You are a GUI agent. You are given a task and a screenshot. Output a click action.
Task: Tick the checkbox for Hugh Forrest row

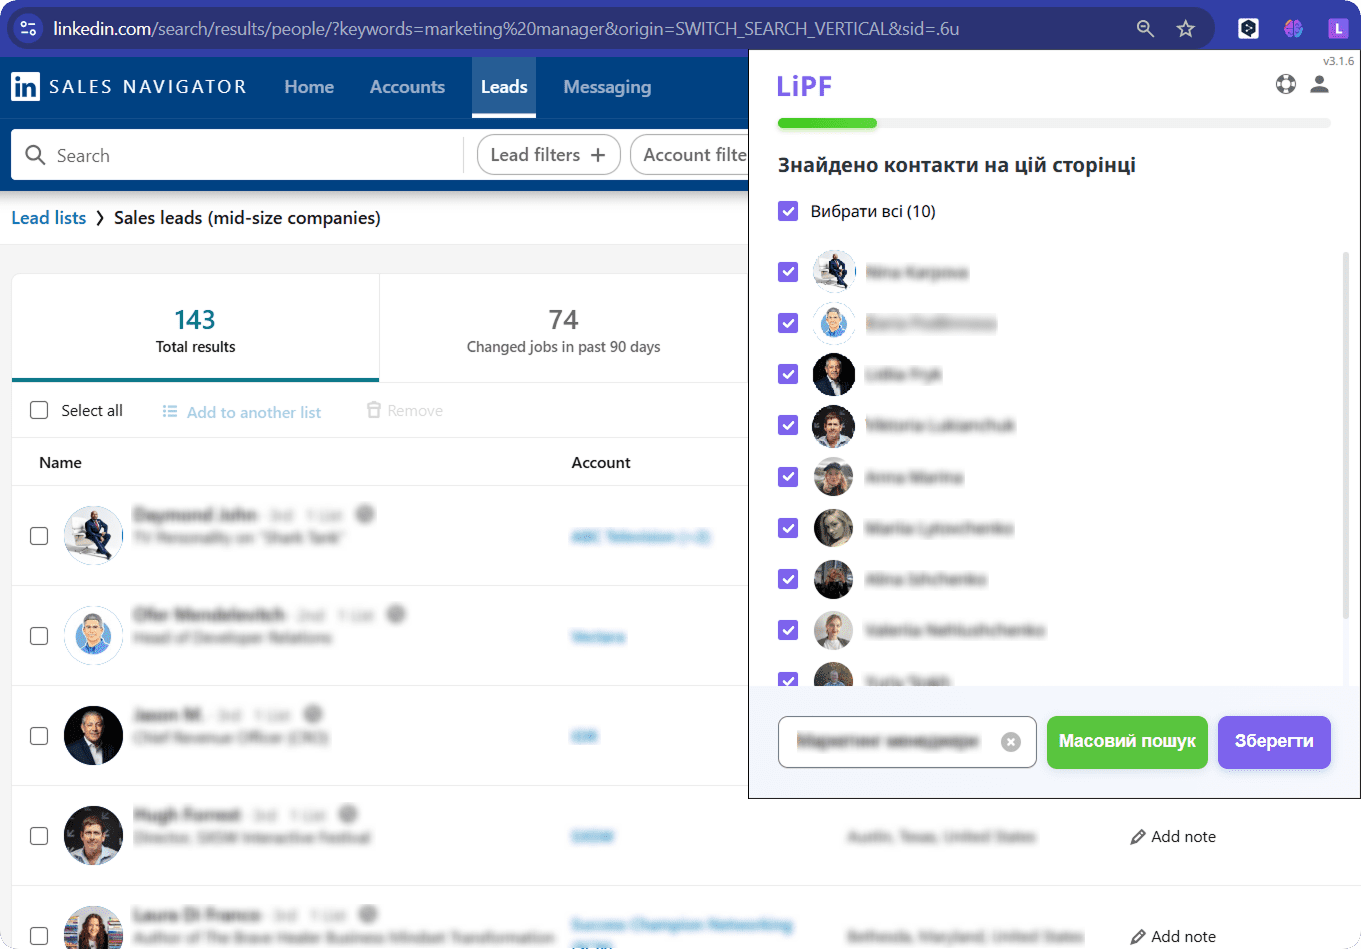(x=39, y=836)
